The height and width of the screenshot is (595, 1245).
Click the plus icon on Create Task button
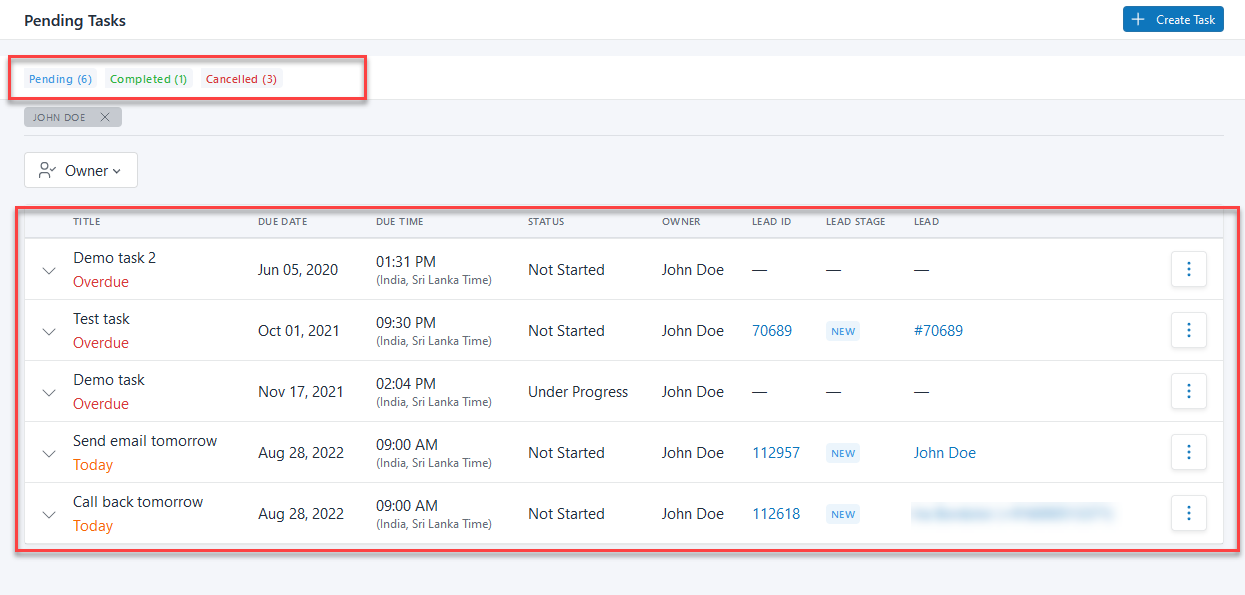(1137, 19)
